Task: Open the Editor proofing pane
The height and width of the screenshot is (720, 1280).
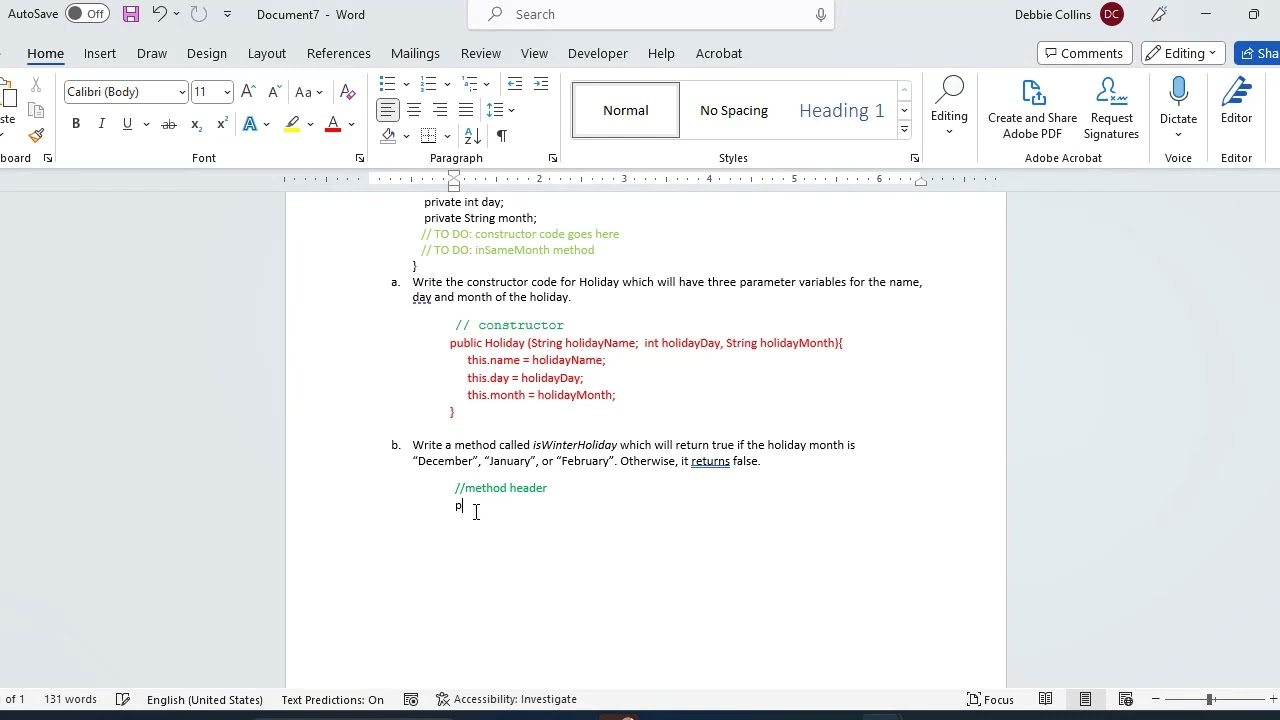Action: click(x=1236, y=102)
